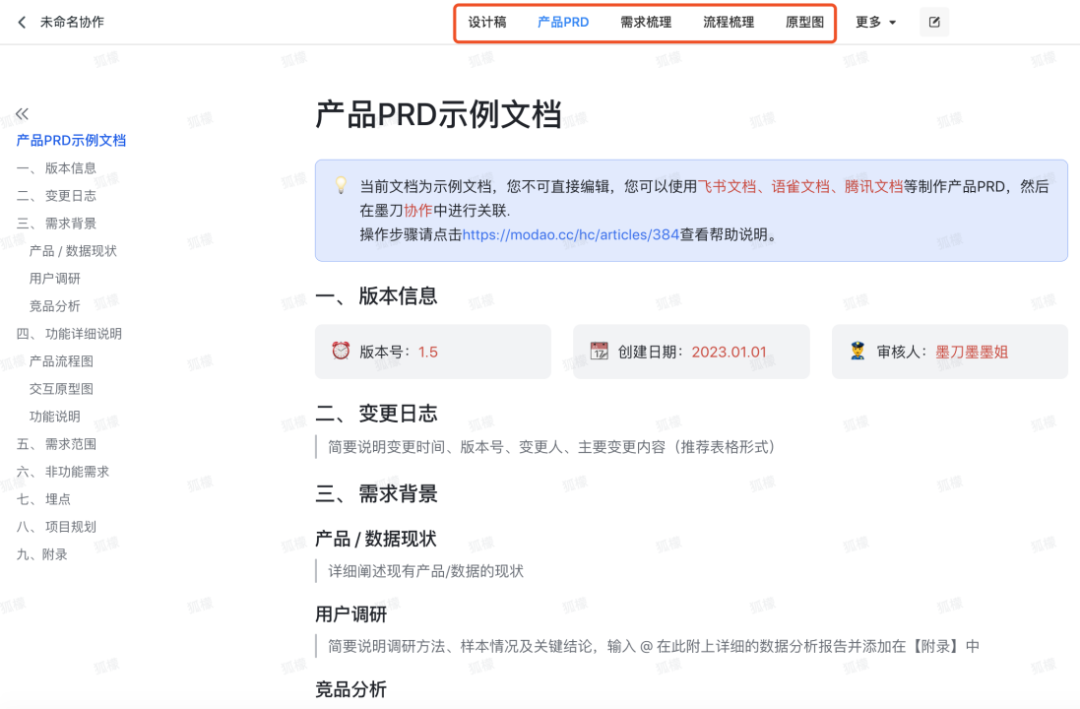1080x709 pixels.
Task: Jump to 九、附录 in outline
Action: coord(42,554)
